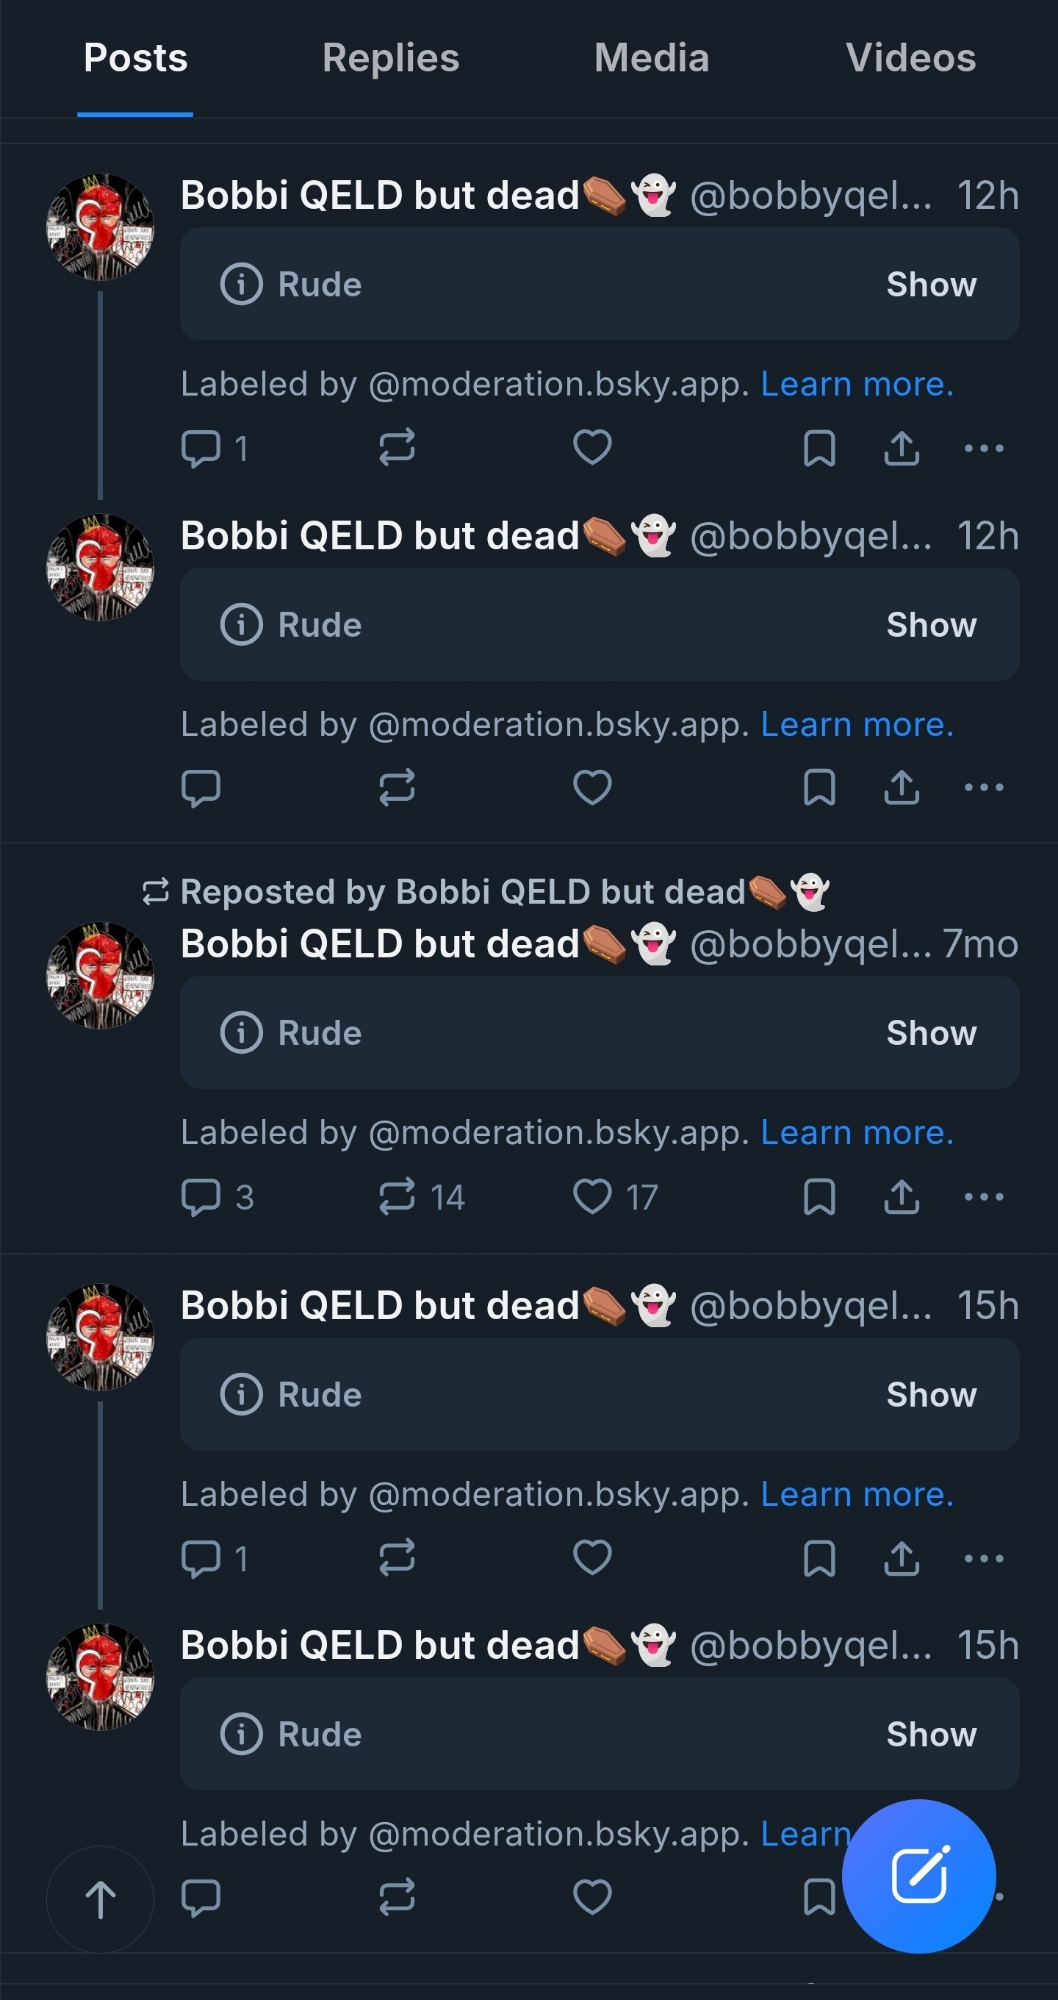Open replies on the post with 3 comments
This screenshot has height=2000, width=1058.
pyautogui.click(x=201, y=1196)
